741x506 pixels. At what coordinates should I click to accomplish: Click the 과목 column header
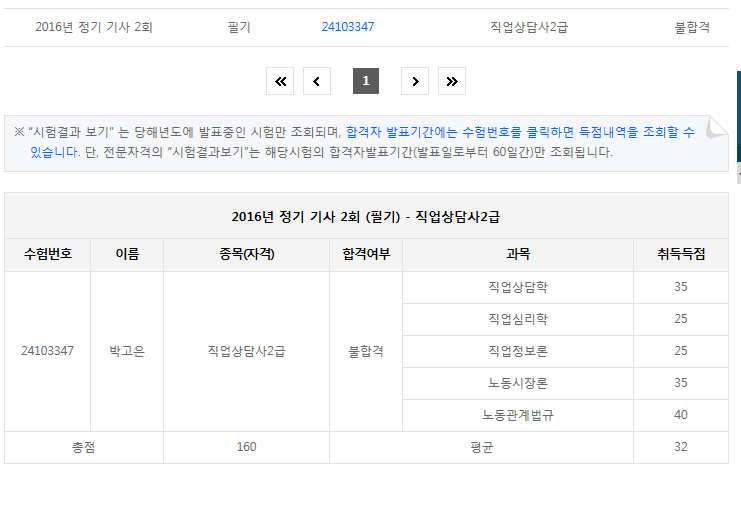click(x=518, y=254)
